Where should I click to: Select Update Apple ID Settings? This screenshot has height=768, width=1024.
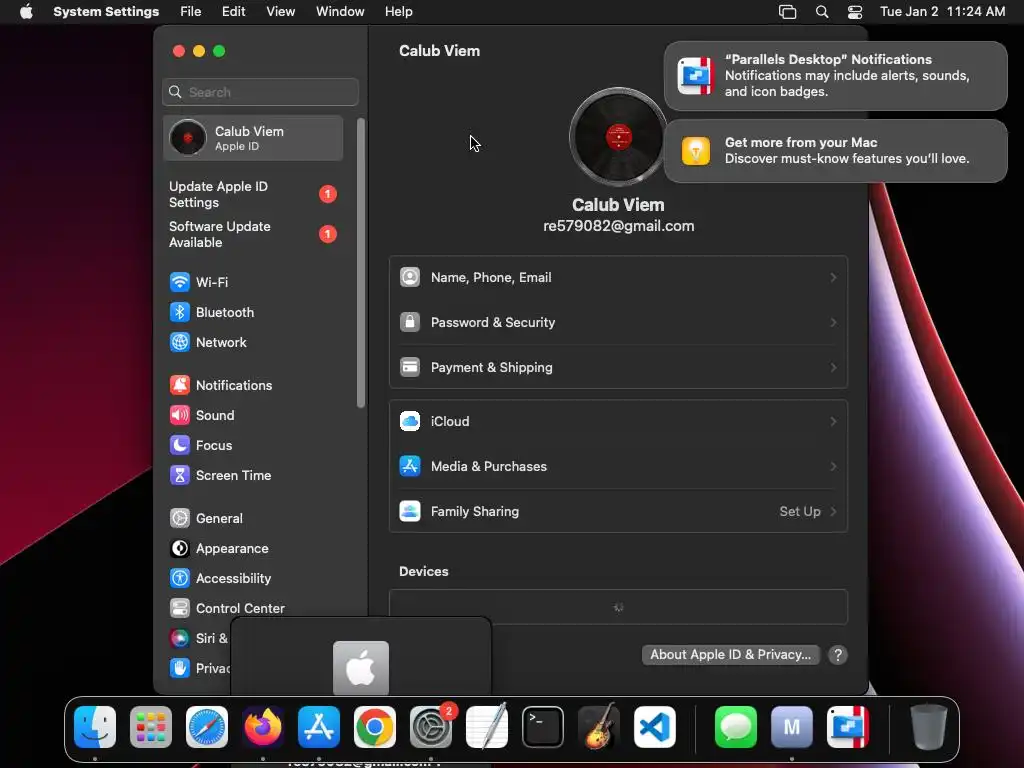coord(252,195)
